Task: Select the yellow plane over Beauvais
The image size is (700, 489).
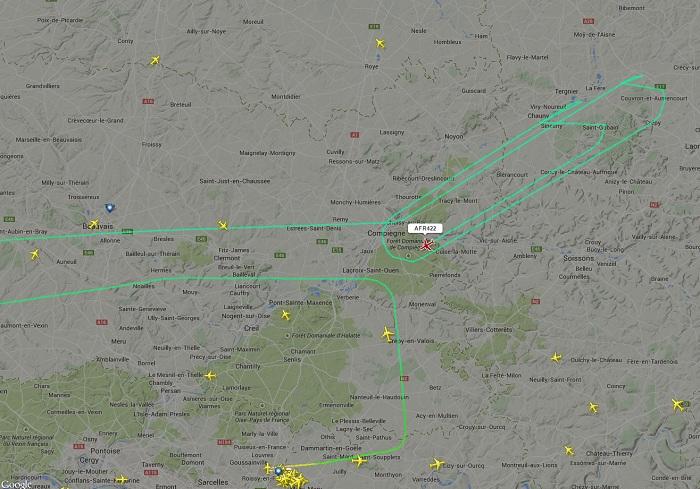Action: pos(94,223)
